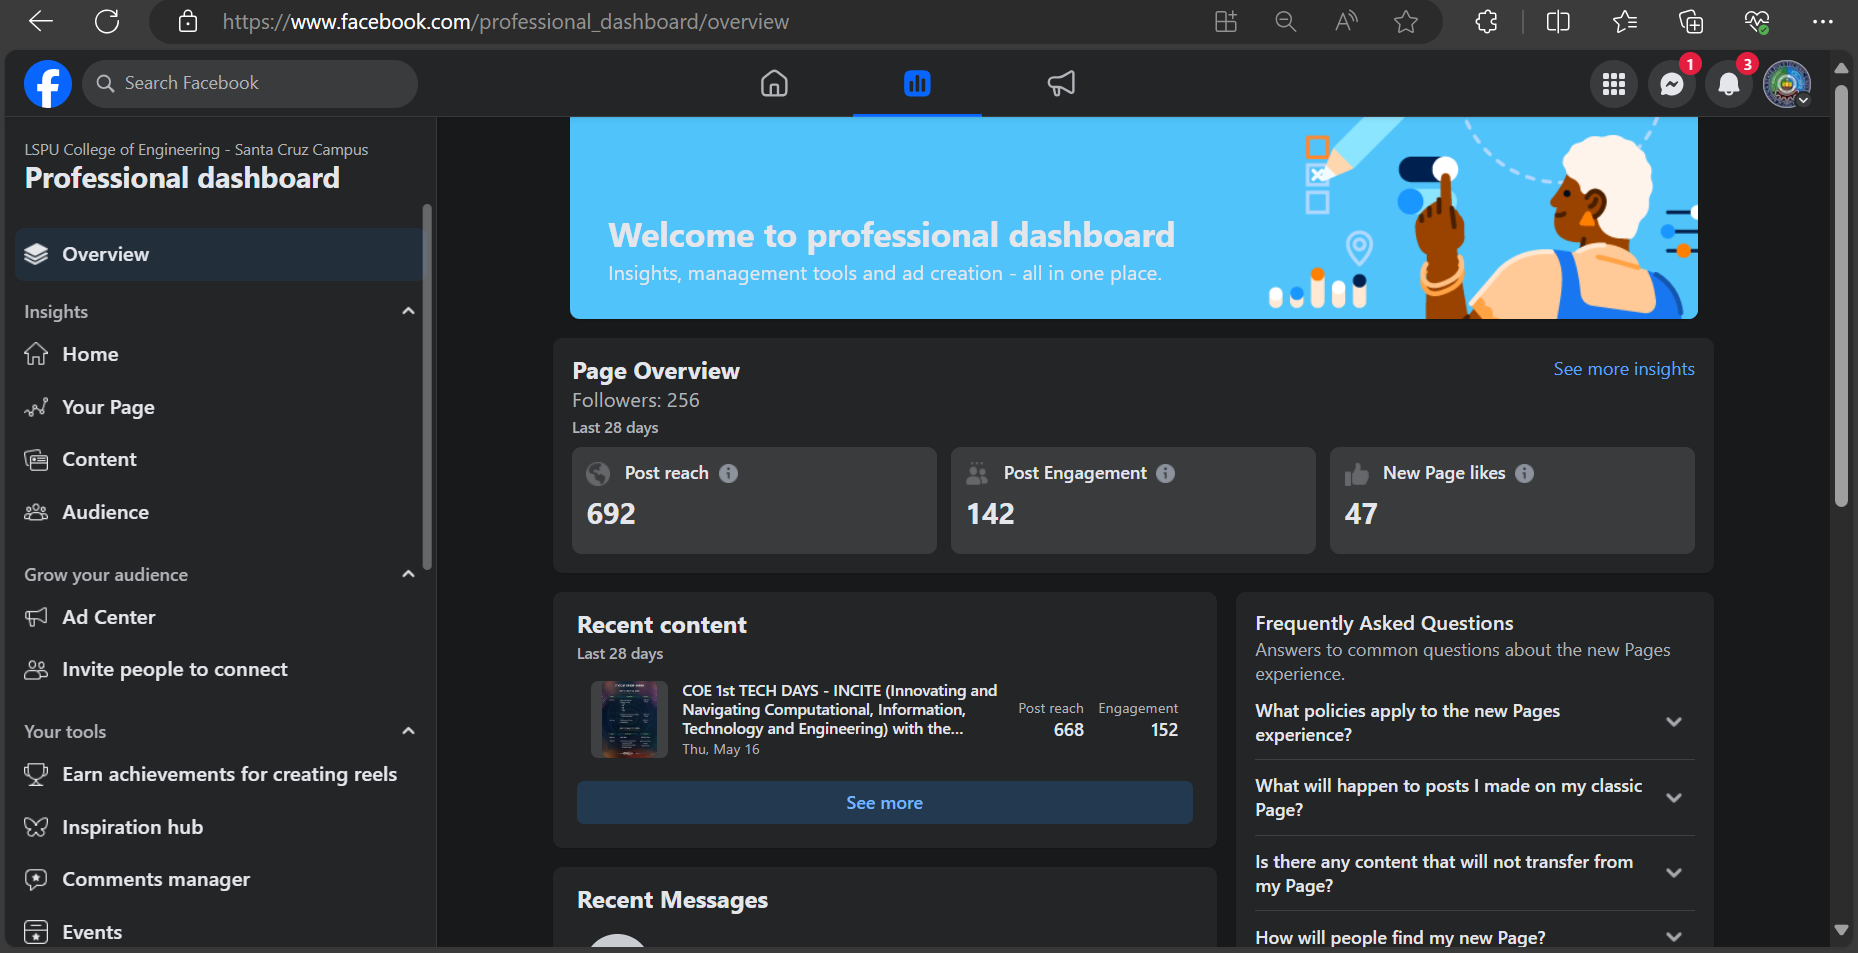Click the Search Facebook field
1858x953 pixels.
[250, 84]
